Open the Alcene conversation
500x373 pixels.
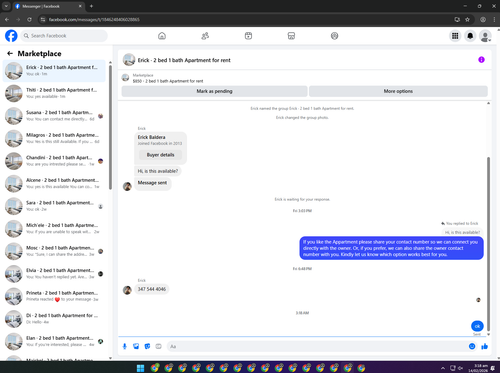54,184
